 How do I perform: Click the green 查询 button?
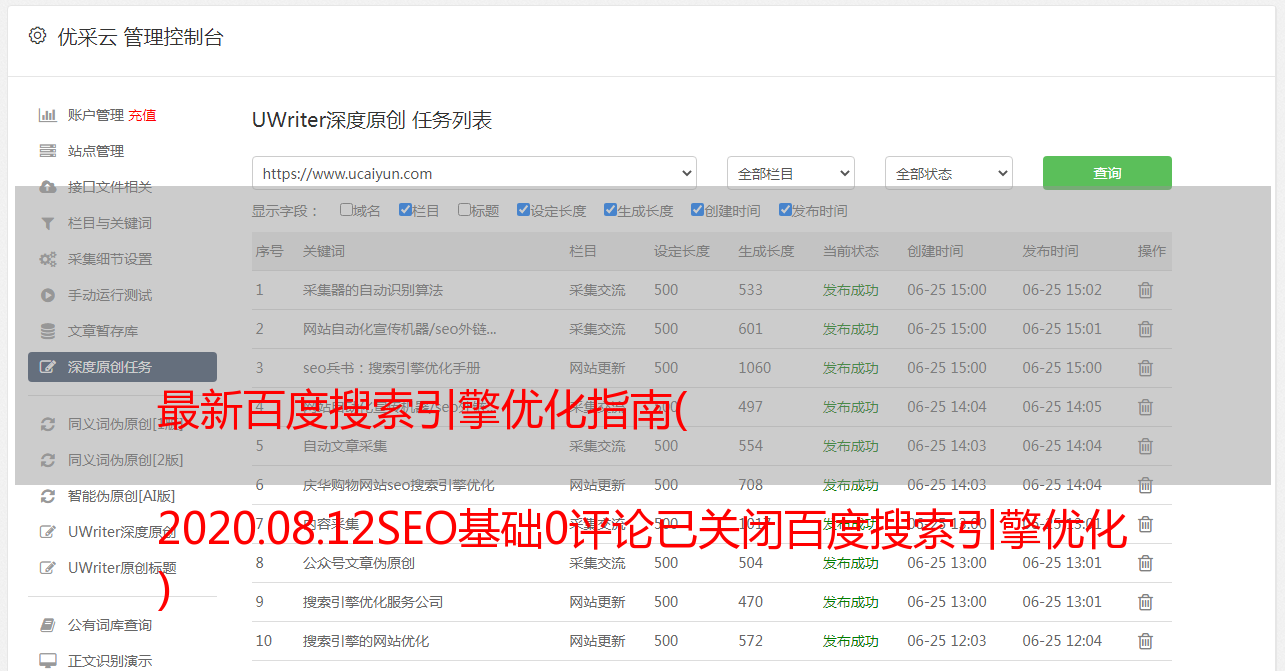(1106, 173)
